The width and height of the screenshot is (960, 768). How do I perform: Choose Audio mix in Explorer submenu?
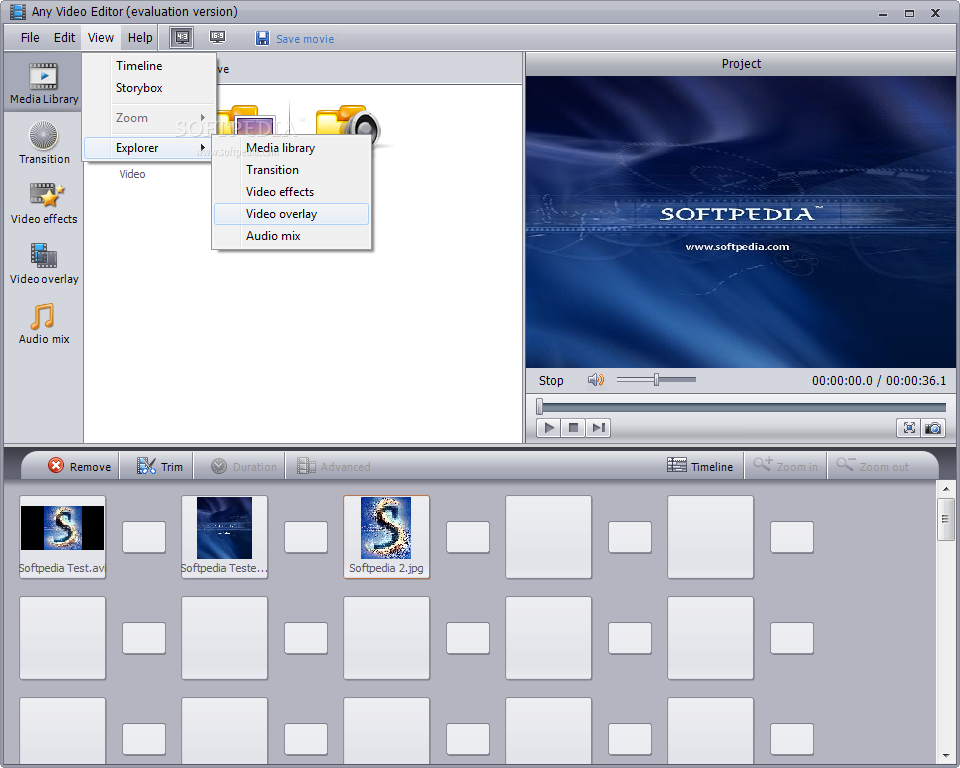291,236
